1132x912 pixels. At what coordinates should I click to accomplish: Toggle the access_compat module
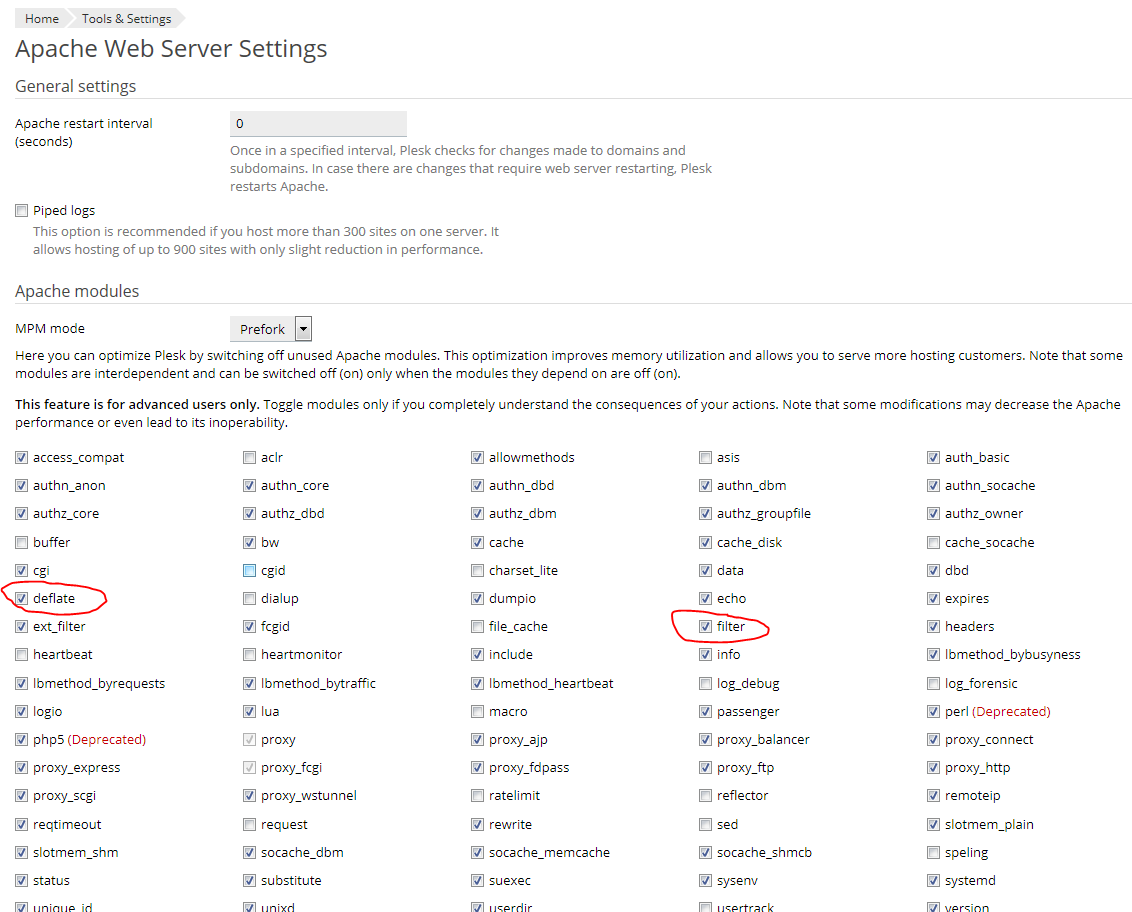pos(22,458)
